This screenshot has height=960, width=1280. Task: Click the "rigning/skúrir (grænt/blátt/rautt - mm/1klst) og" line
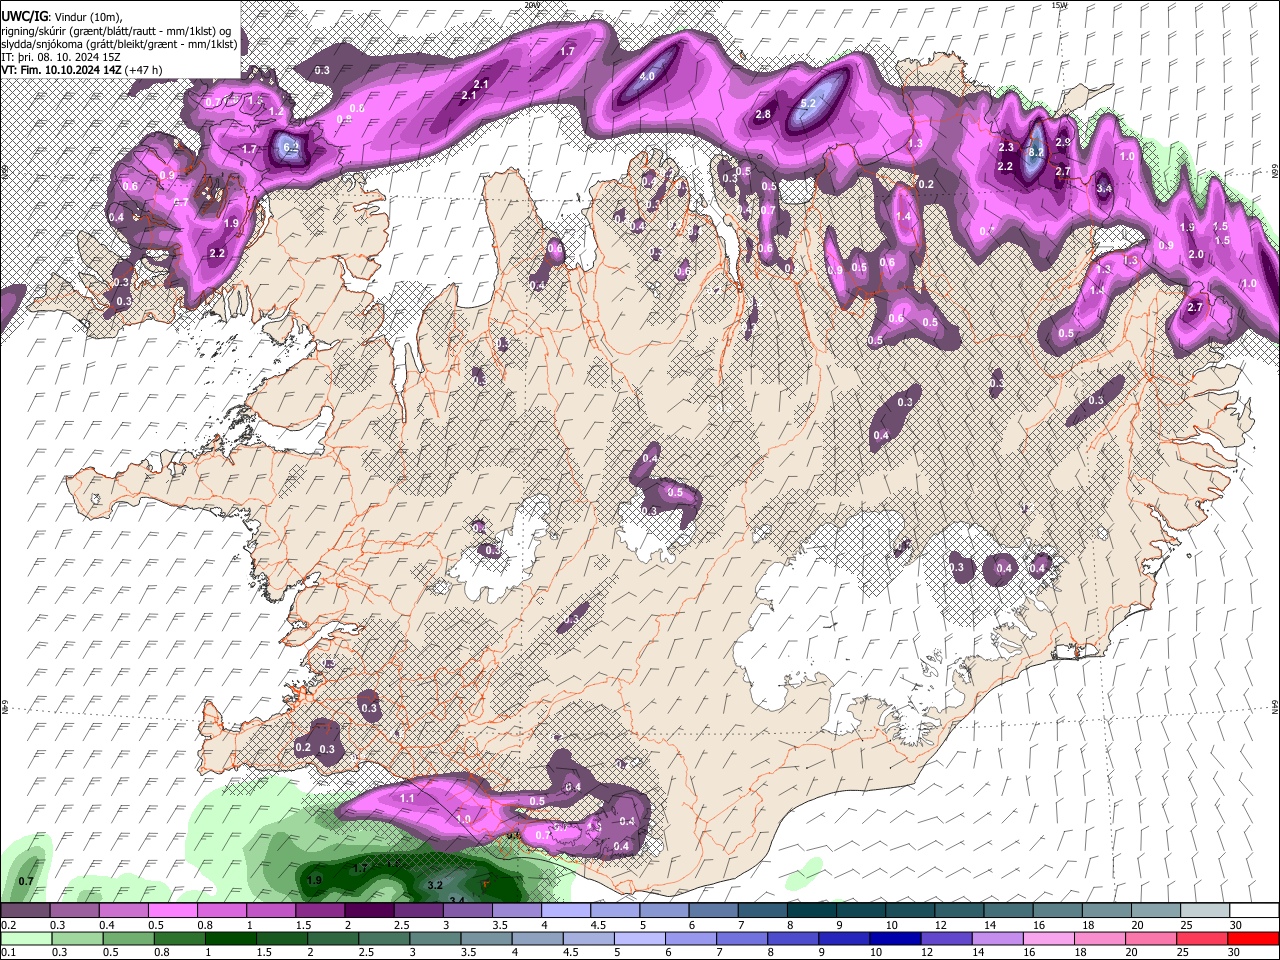pos(116,30)
